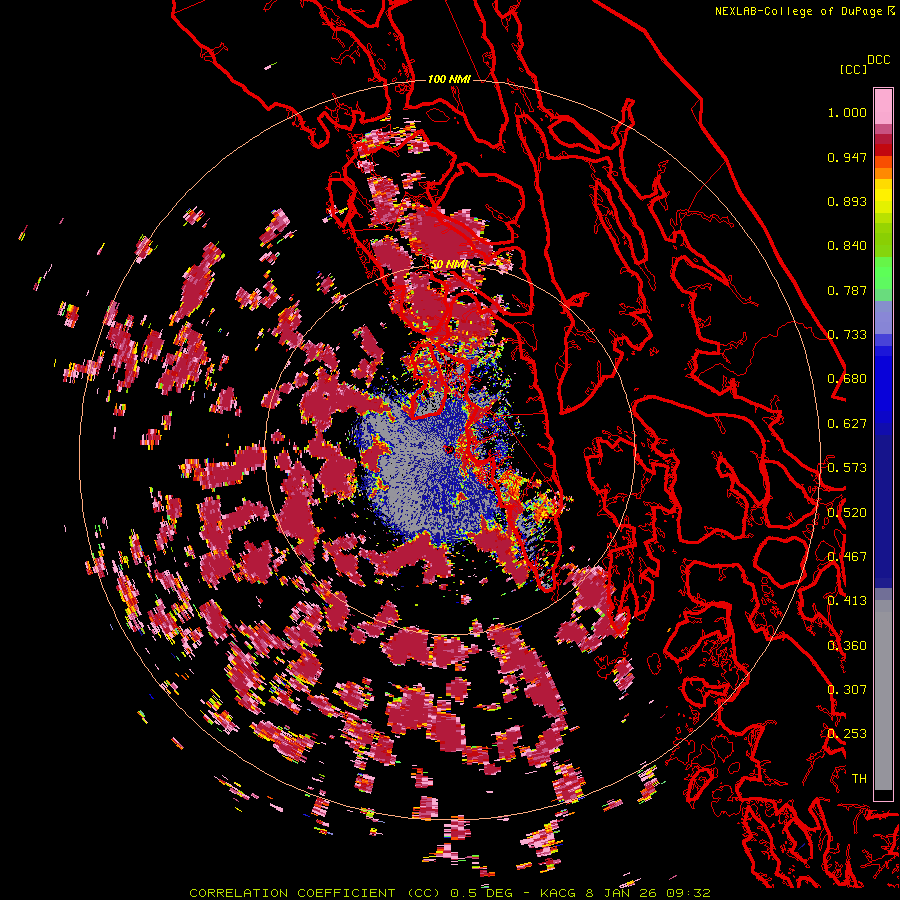The height and width of the screenshot is (900, 900).
Task: Click the radar site center marker
Action: tap(449, 449)
